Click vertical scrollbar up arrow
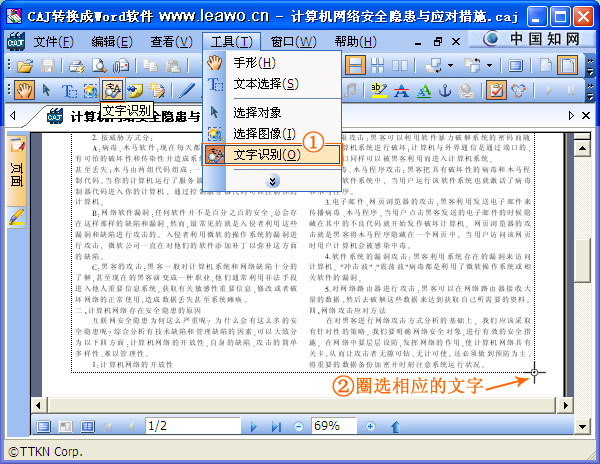Image resolution: width=600 pixels, height=464 pixels. point(582,148)
